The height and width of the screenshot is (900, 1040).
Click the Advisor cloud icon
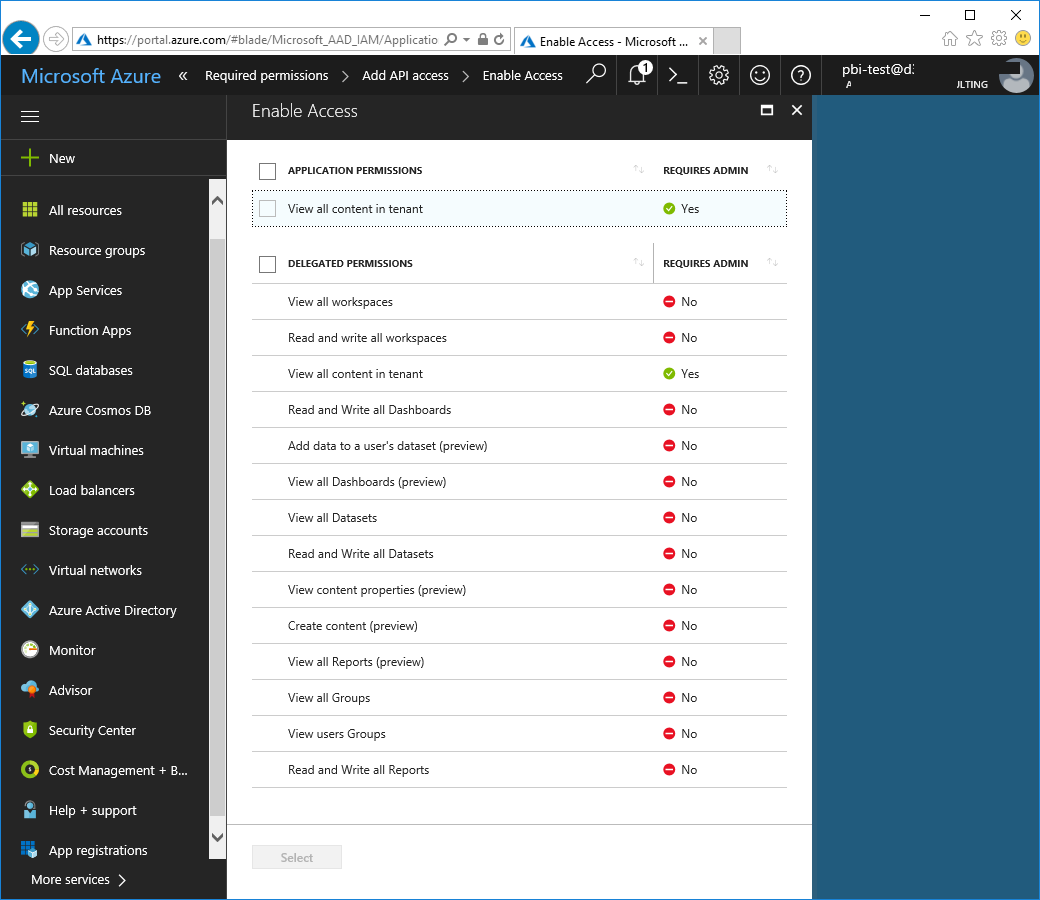coord(30,690)
